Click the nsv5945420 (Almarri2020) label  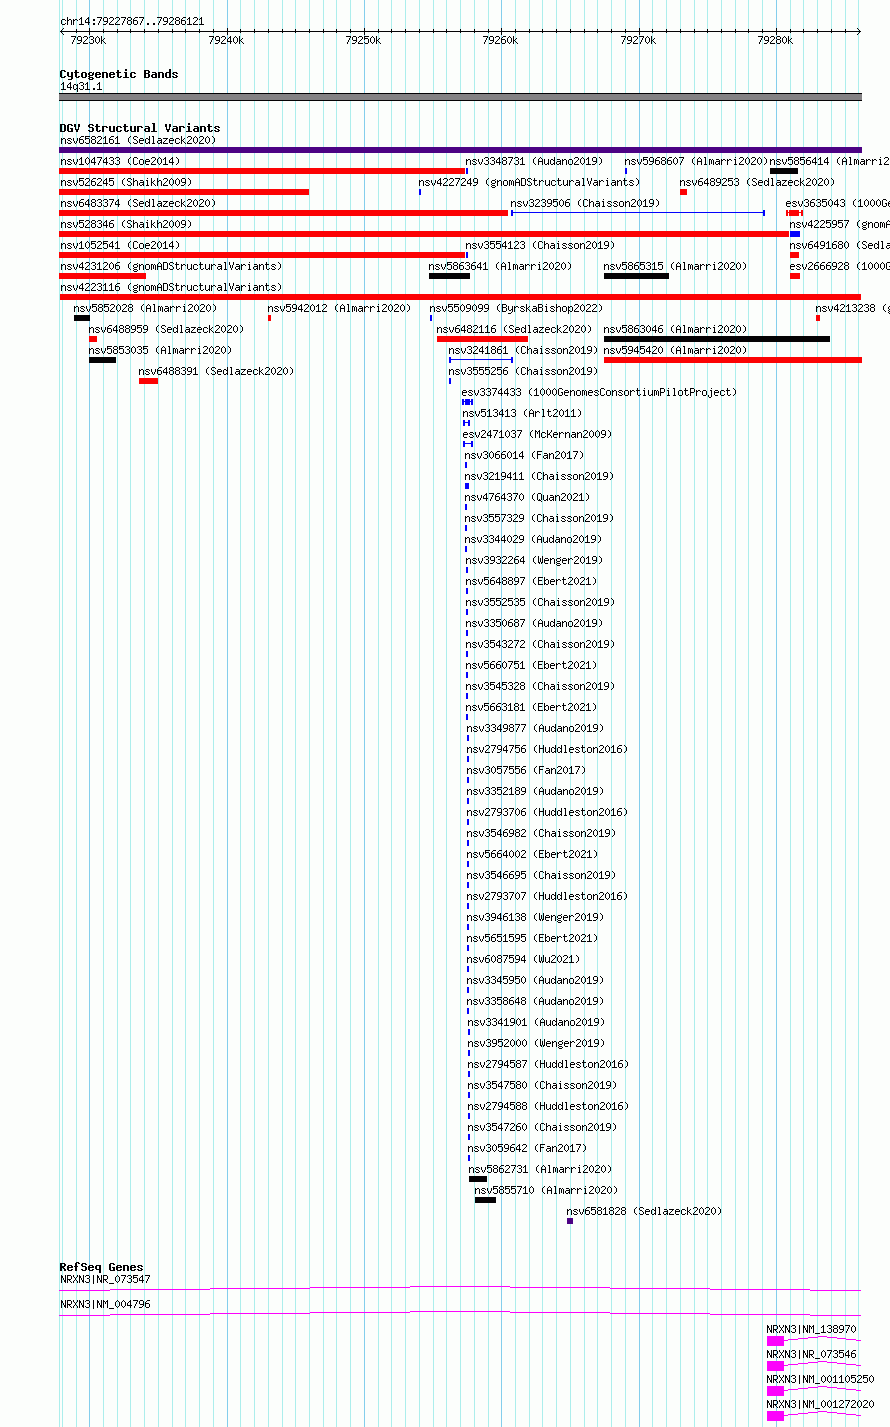coord(675,351)
